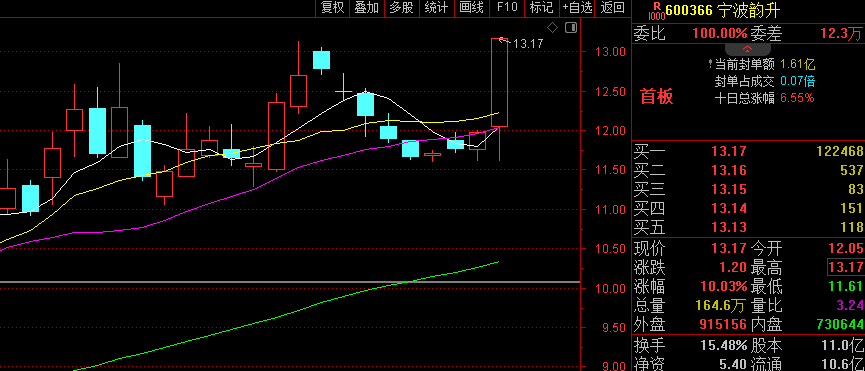The width and height of the screenshot is (865, 371).
Task: Click the 涨幅 value 10.03%
Action: (724, 287)
